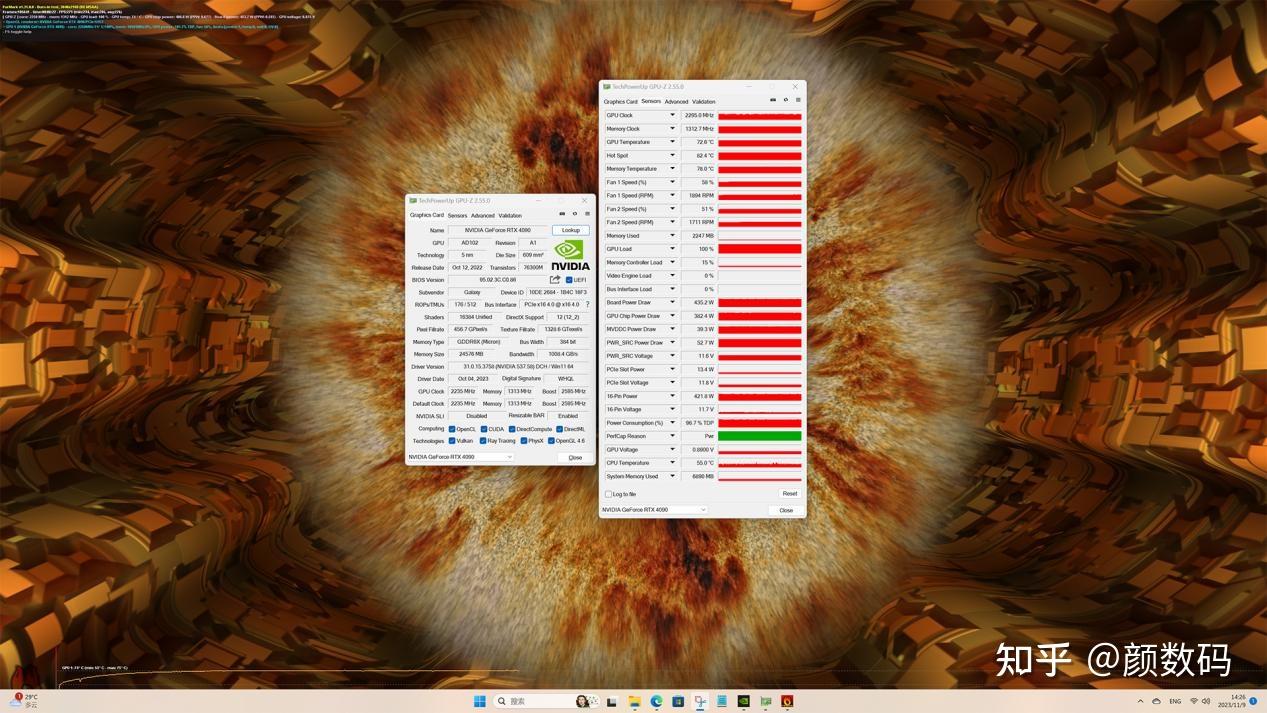
Task: Click the NVIDIA logo in GPU-Z
Action: tap(570, 255)
